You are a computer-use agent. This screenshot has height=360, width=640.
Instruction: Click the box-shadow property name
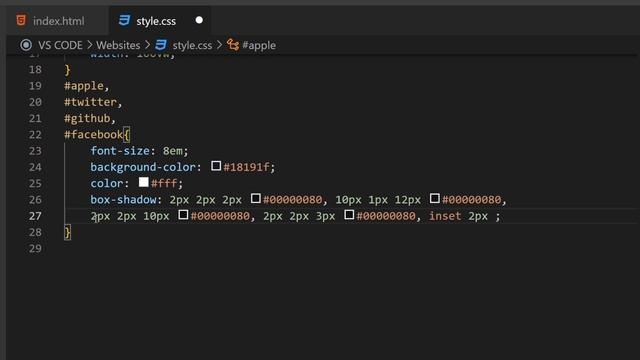click(x=123, y=200)
